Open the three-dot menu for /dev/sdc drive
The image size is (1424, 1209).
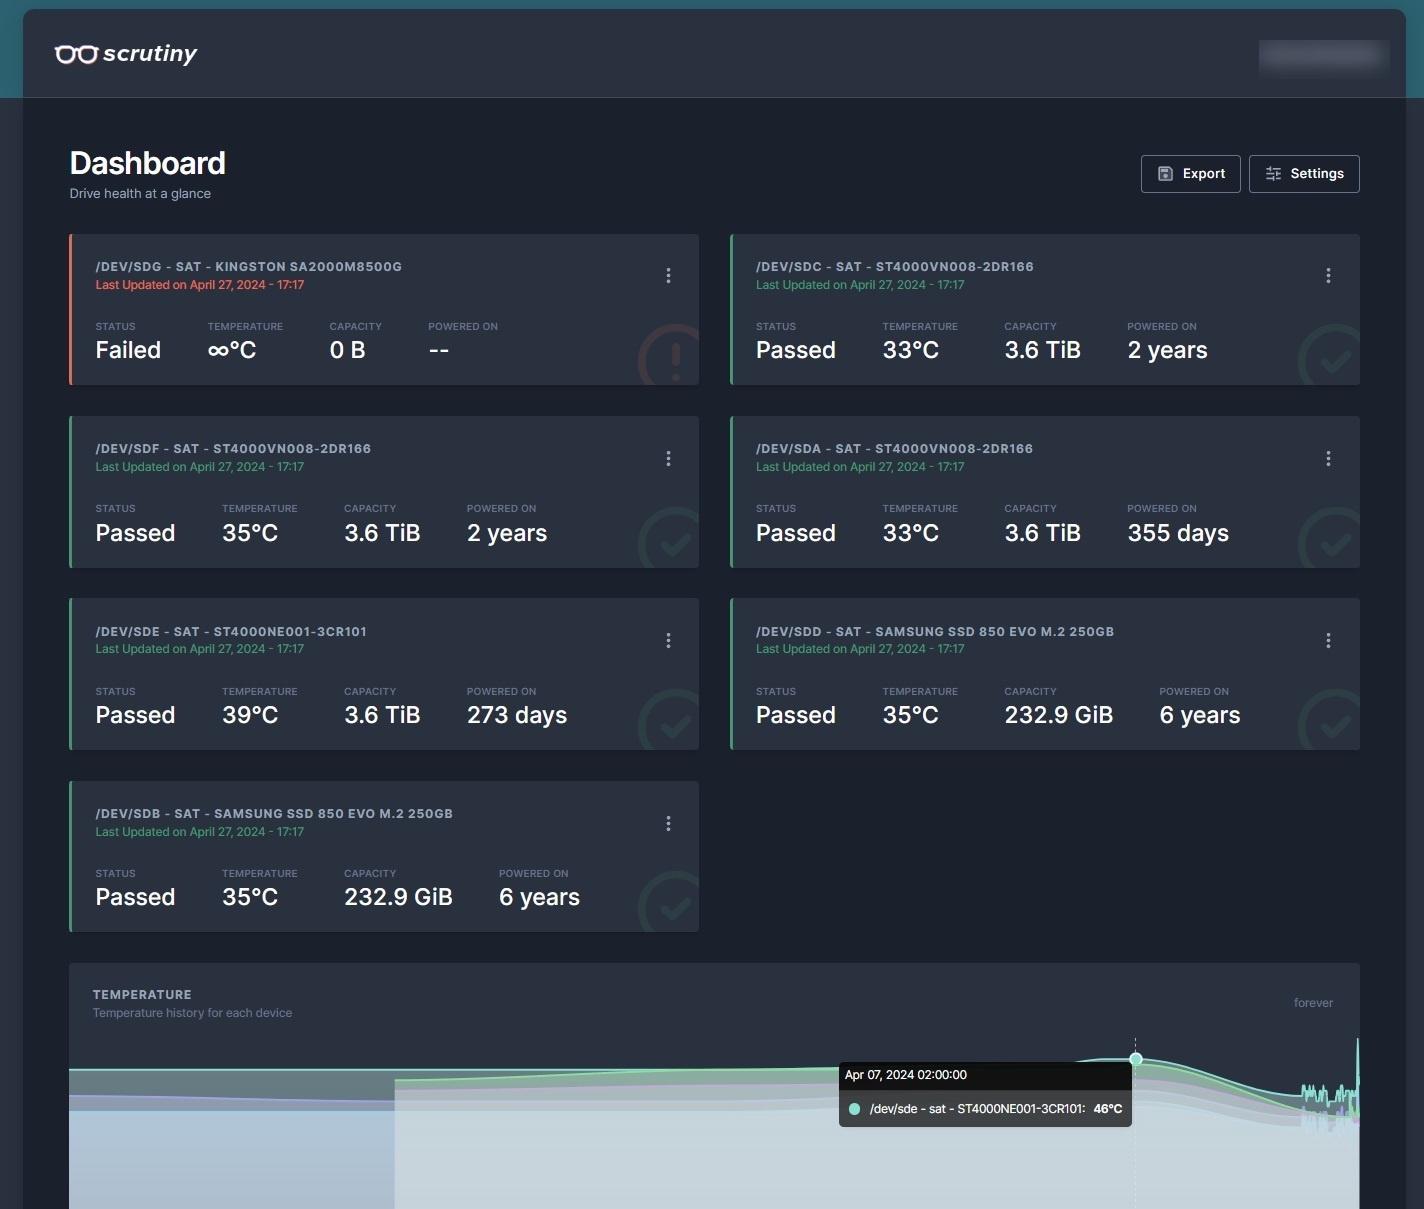(1328, 276)
